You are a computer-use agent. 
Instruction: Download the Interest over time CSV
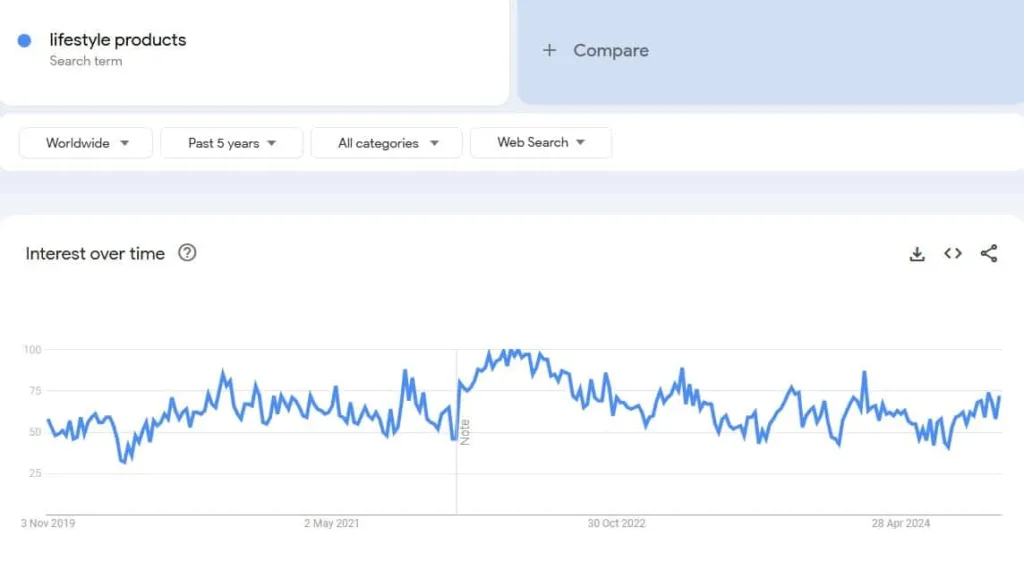(917, 254)
